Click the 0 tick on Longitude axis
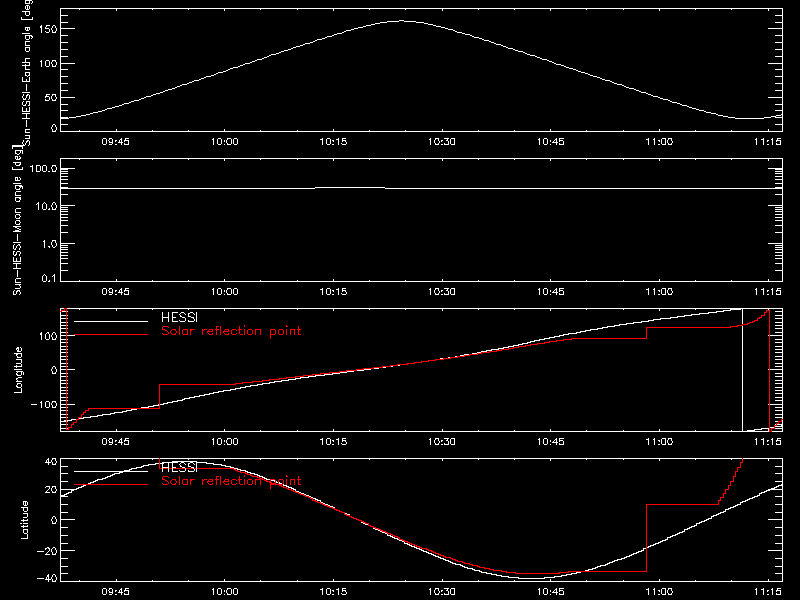Image resolution: width=800 pixels, height=600 pixels. click(x=54, y=370)
